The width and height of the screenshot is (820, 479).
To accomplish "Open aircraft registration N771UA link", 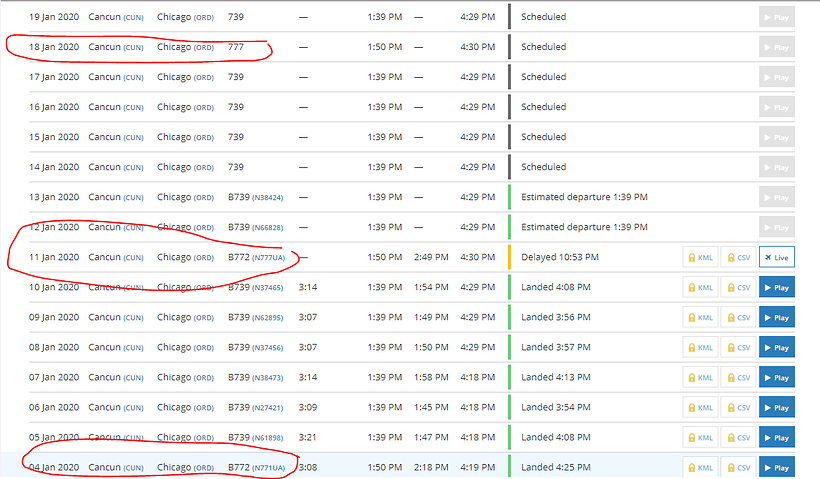I will click(268, 468).
